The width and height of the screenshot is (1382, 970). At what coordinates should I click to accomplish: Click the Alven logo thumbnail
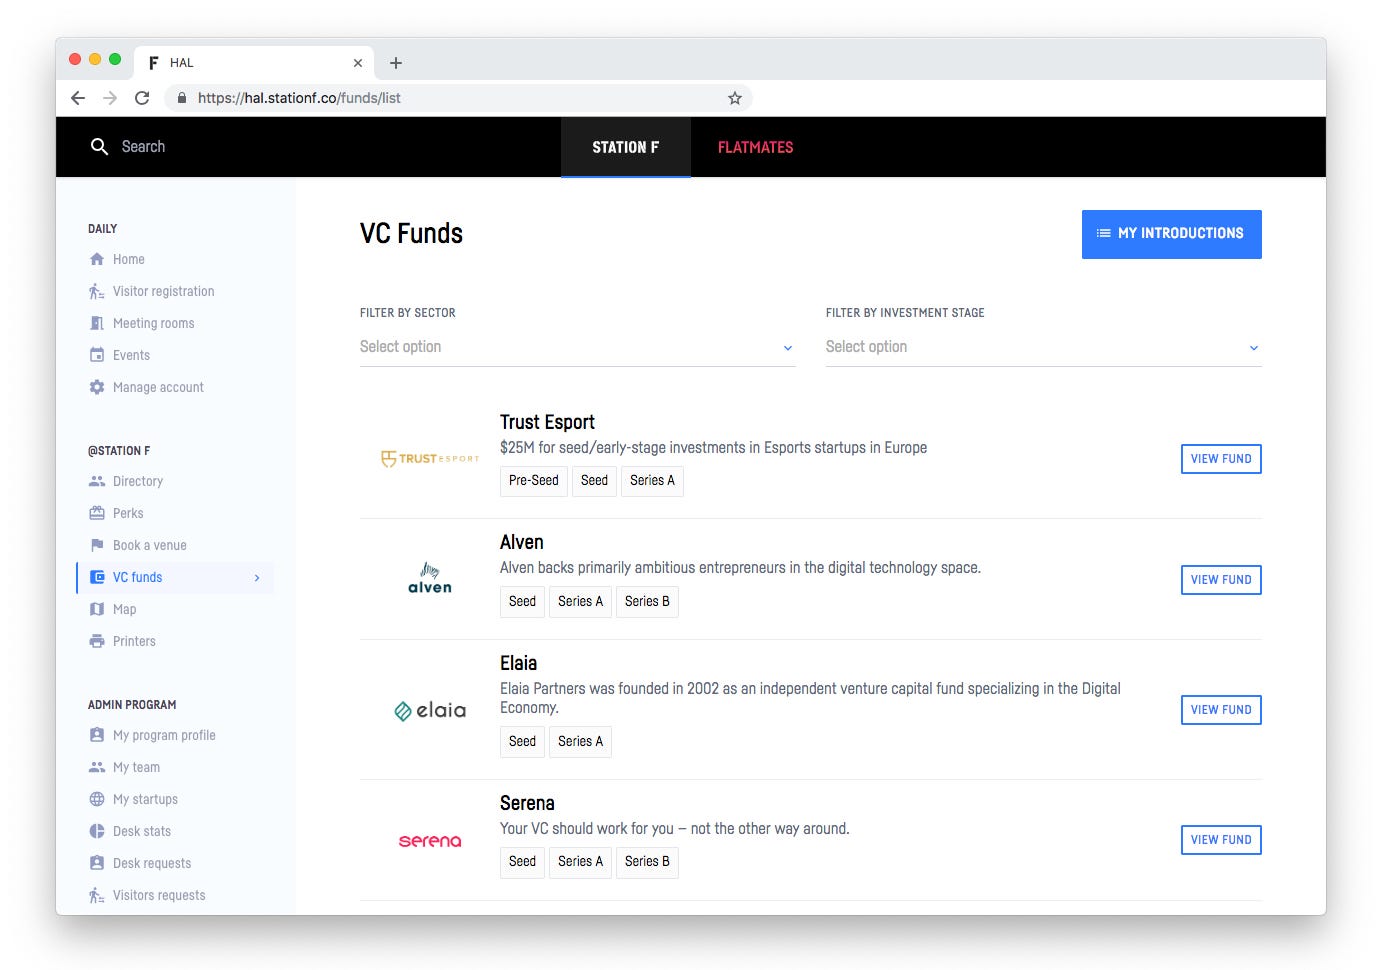click(x=430, y=579)
